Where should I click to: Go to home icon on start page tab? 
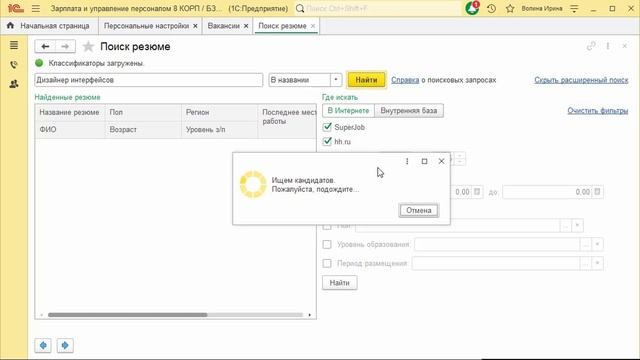pos(10,25)
